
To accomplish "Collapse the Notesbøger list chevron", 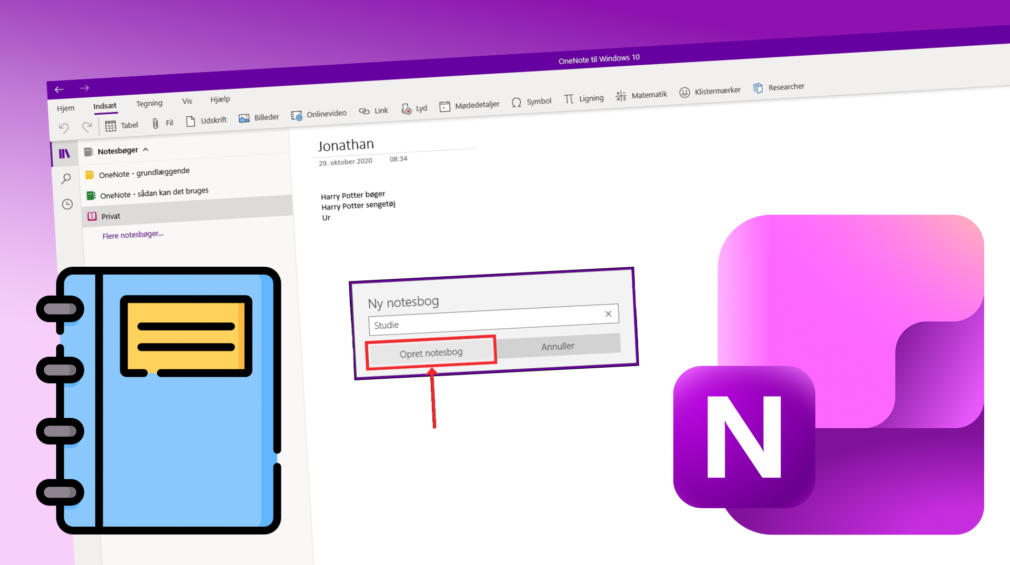I will (x=146, y=149).
